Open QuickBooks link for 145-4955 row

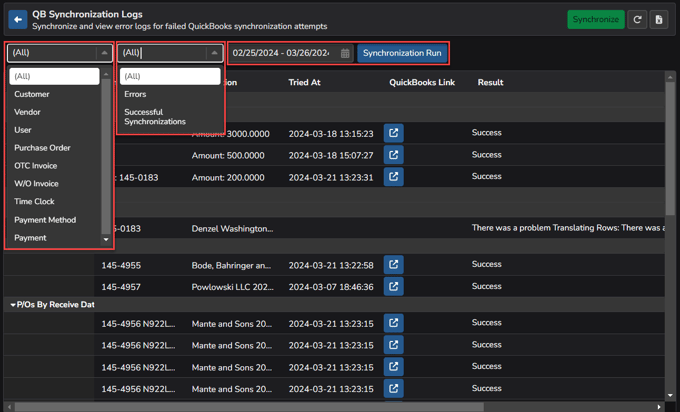[x=393, y=265]
